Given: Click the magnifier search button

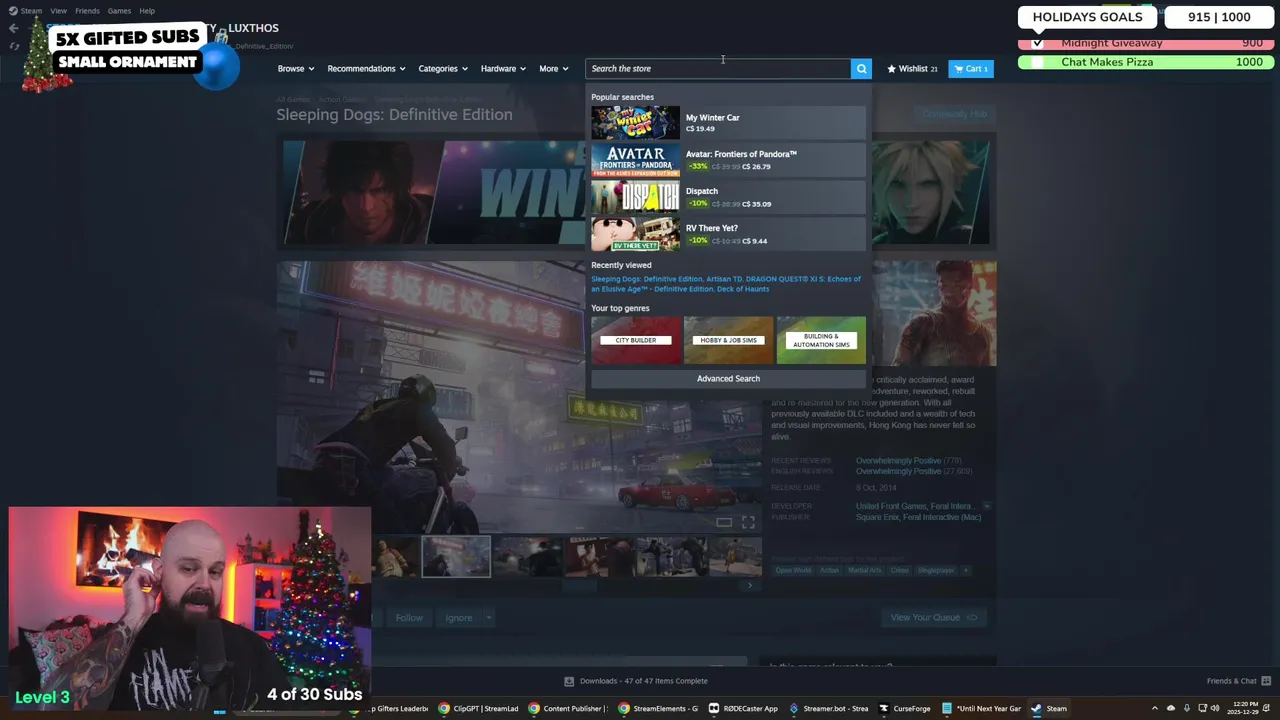Looking at the screenshot, I should (x=861, y=68).
